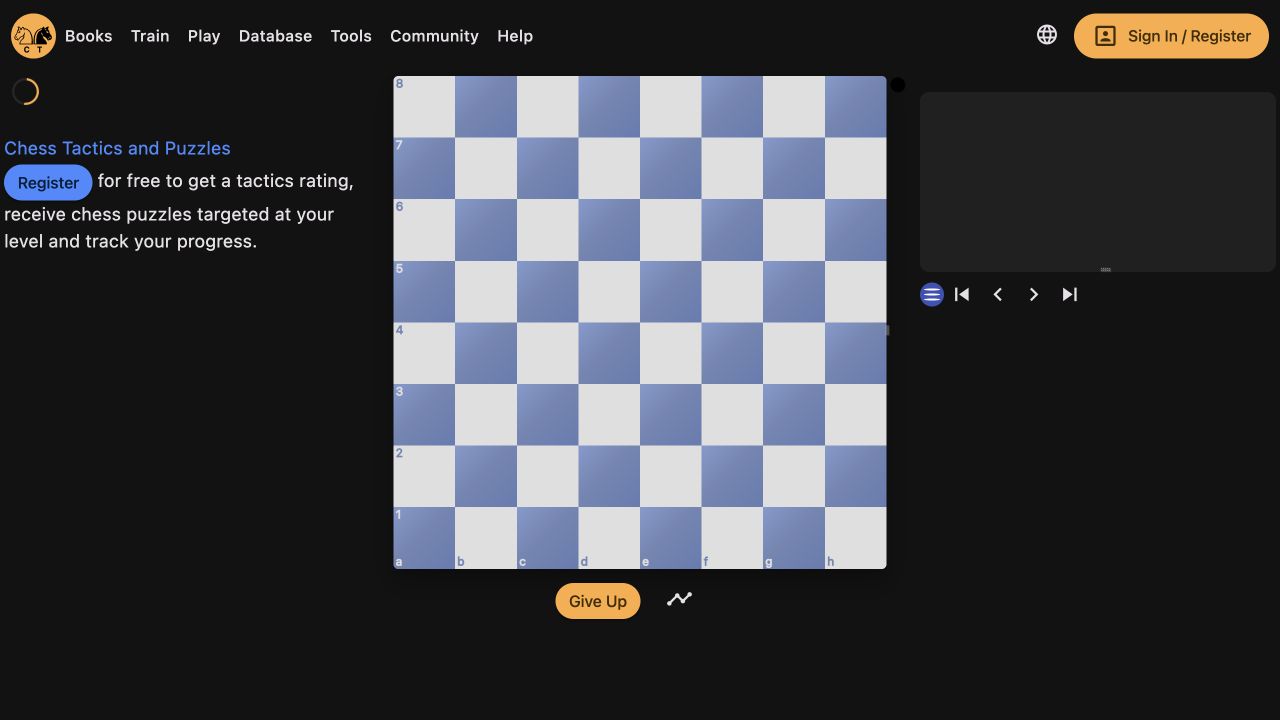The image size is (1280, 720).
Task: Click the blue Register button
Action: (x=48, y=183)
